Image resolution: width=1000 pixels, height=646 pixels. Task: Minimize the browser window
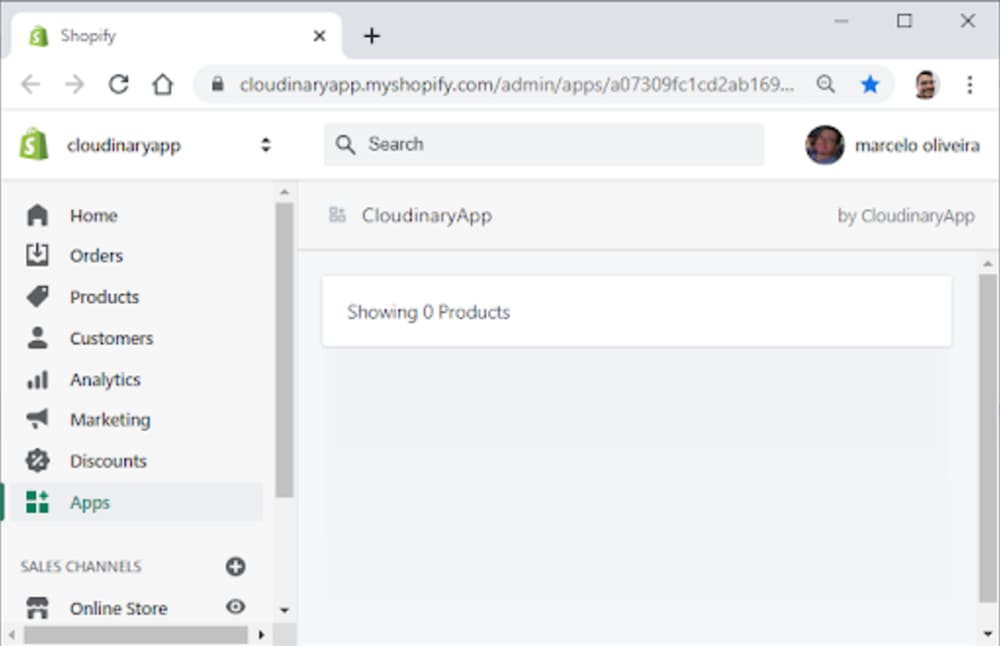[x=841, y=21]
